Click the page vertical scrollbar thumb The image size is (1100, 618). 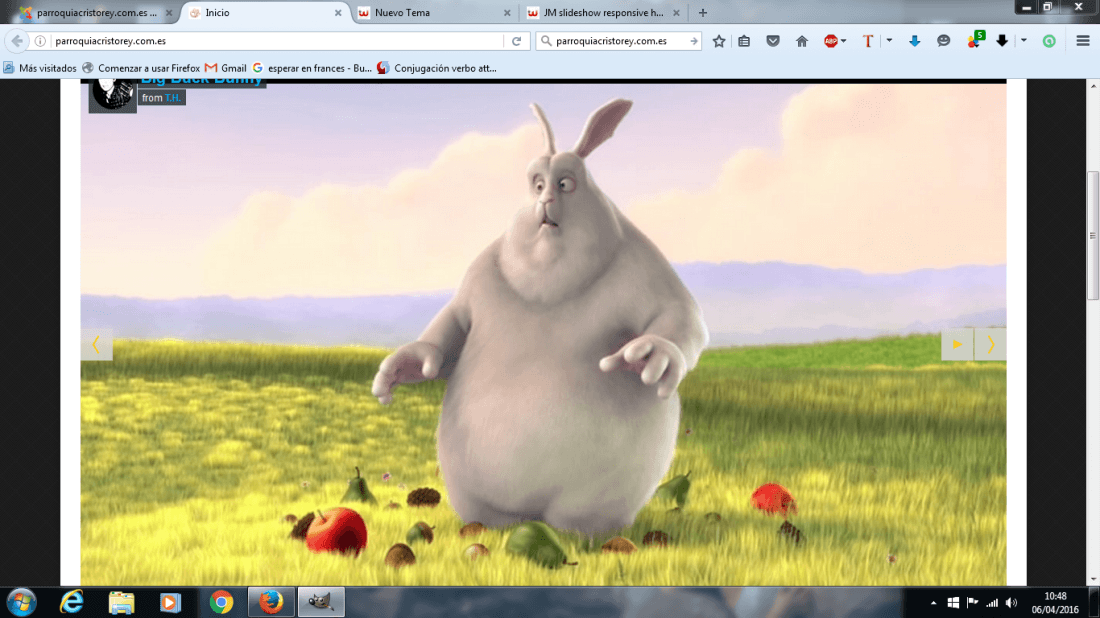click(1092, 235)
